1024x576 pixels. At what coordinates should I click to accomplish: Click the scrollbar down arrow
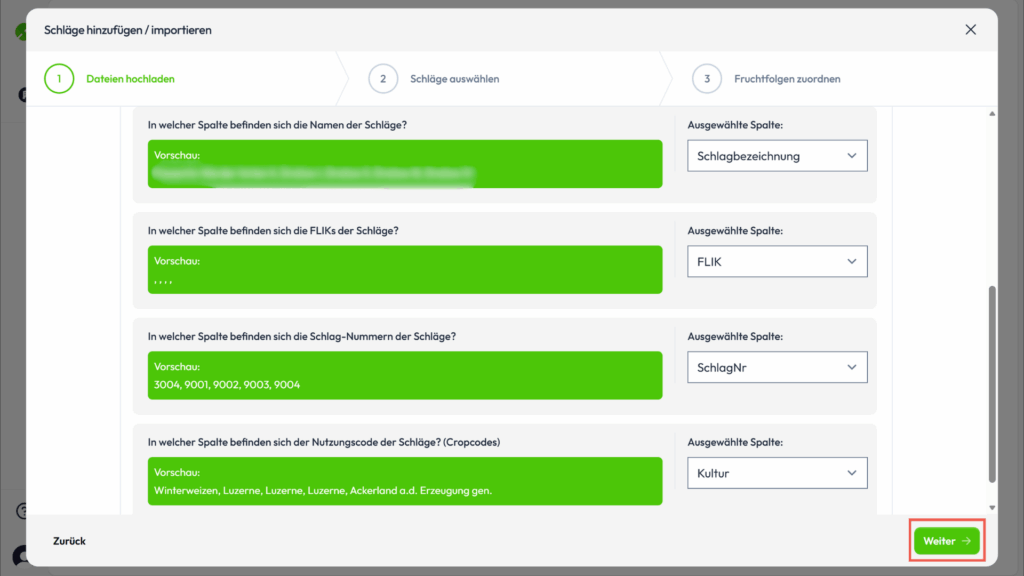(992, 508)
